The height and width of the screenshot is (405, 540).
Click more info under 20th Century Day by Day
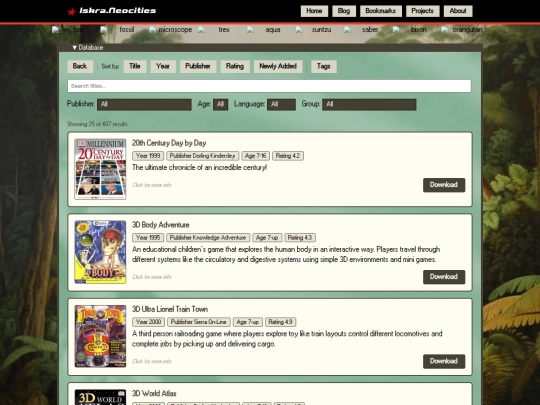(x=152, y=185)
